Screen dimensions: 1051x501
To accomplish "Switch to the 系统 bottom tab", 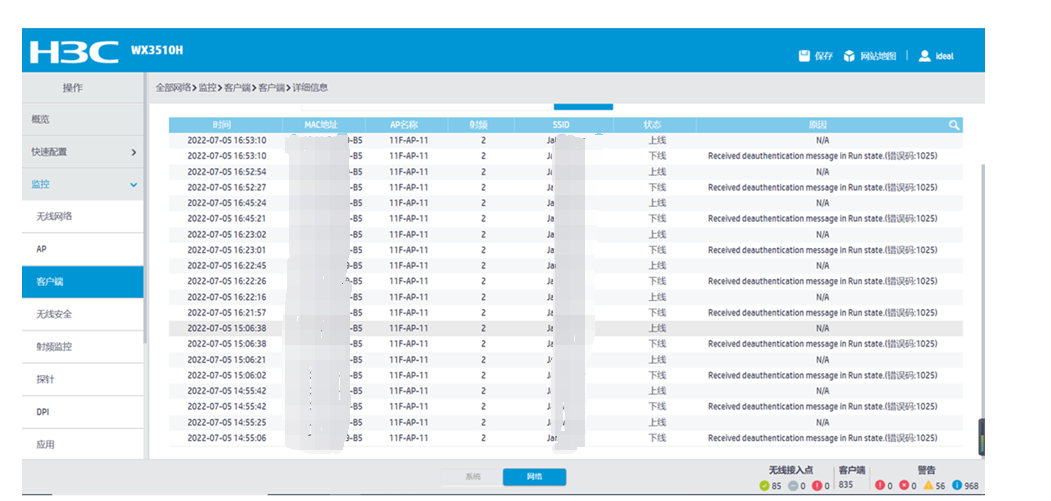I will [473, 477].
